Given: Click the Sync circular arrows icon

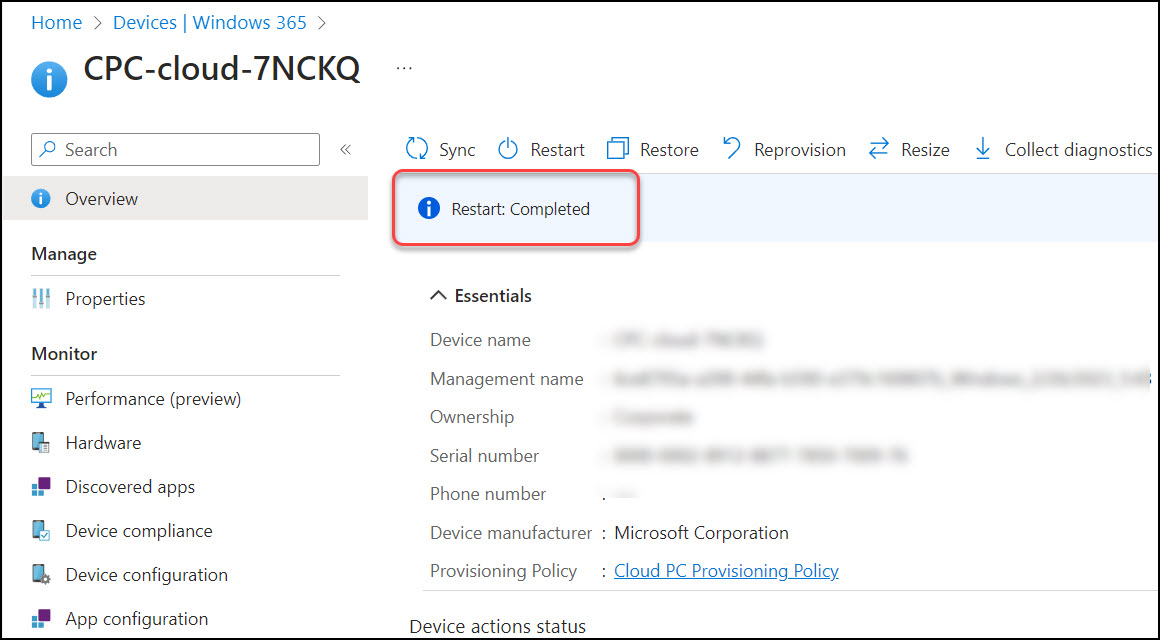Looking at the screenshot, I should [417, 149].
